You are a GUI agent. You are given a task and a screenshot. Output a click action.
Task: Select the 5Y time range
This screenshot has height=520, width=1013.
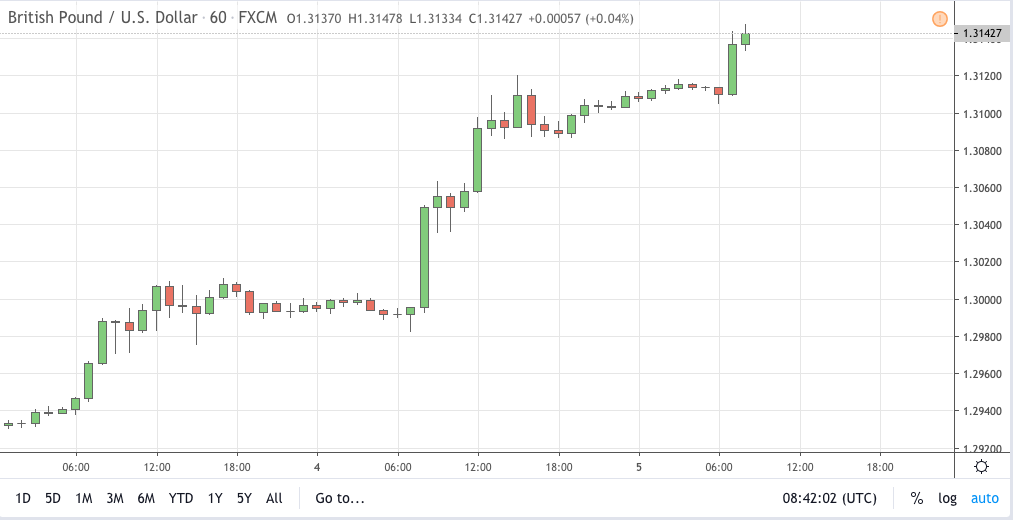244,498
